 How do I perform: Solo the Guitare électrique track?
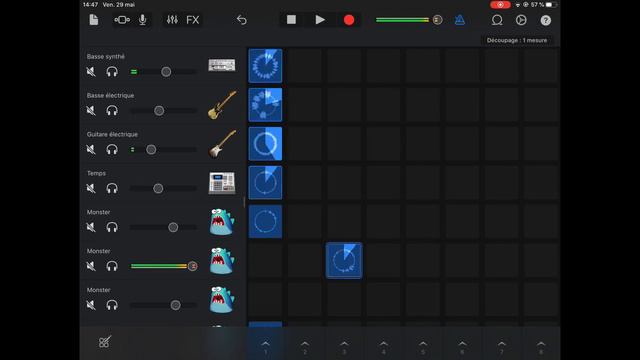coord(112,149)
